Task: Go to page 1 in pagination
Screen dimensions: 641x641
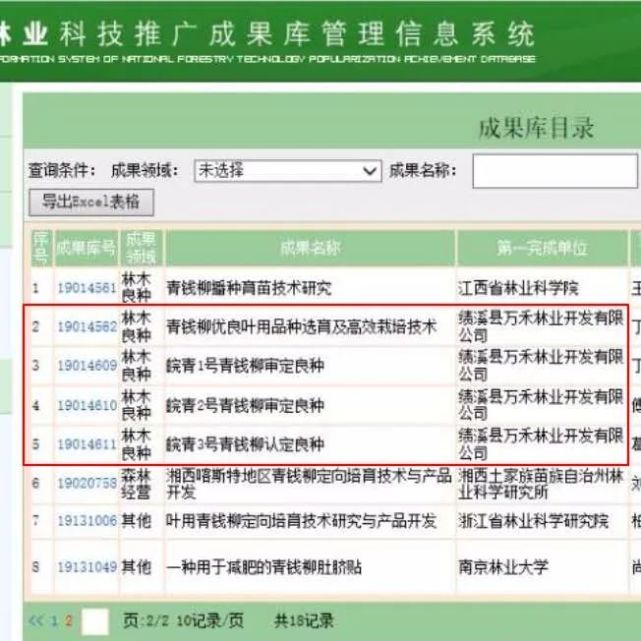Action: click(54, 621)
